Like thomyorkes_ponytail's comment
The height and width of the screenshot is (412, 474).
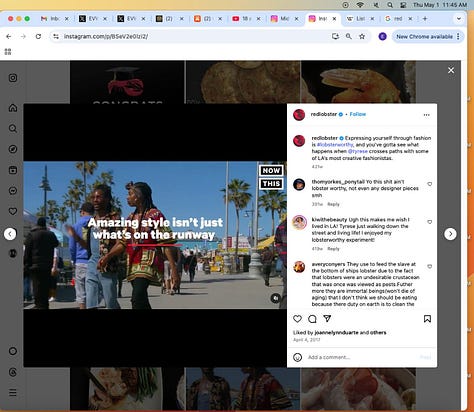(430, 184)
